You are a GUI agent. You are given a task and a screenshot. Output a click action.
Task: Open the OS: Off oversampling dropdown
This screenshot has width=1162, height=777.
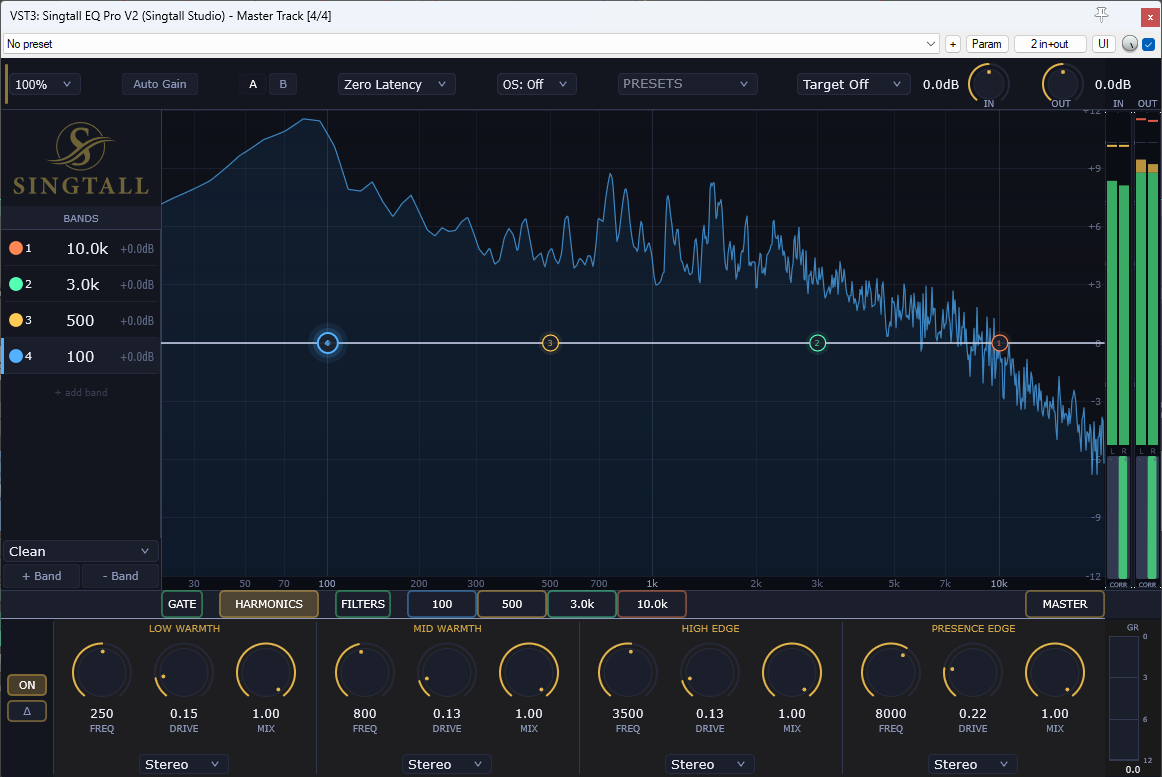point(536,84)
